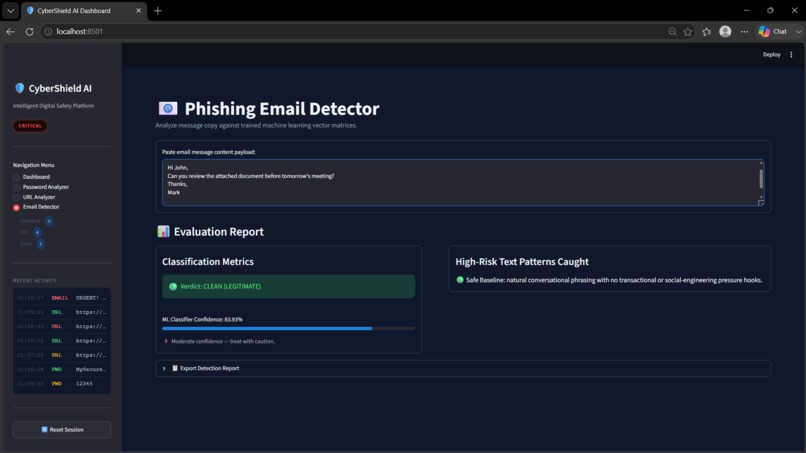Image resolution: width=806 pixels, height=453 pixels.
Task: Click the CyberShield tab favicon
Action: [30, 10]
